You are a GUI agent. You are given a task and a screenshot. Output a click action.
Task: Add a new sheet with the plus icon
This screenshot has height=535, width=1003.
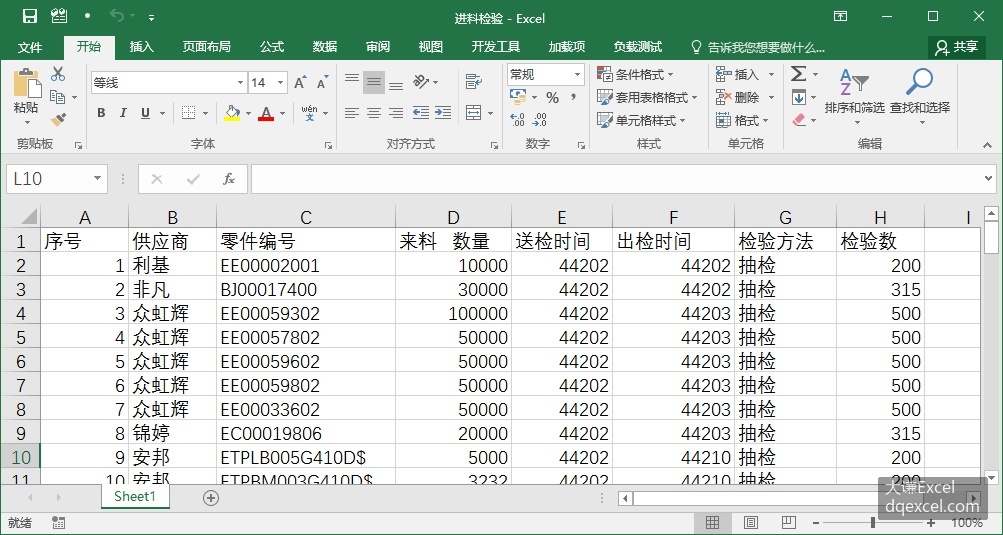click(x=210, y=498)
